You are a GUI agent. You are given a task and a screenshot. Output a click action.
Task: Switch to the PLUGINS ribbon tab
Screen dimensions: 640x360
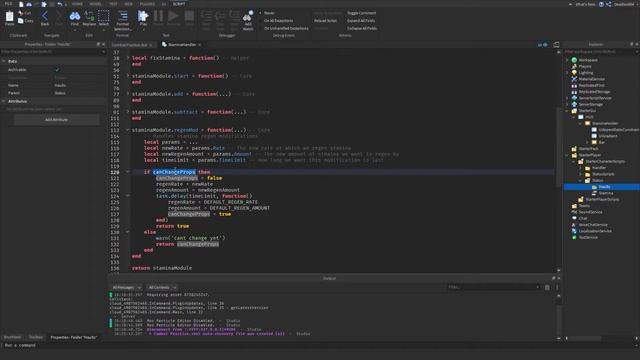[147, 4]
